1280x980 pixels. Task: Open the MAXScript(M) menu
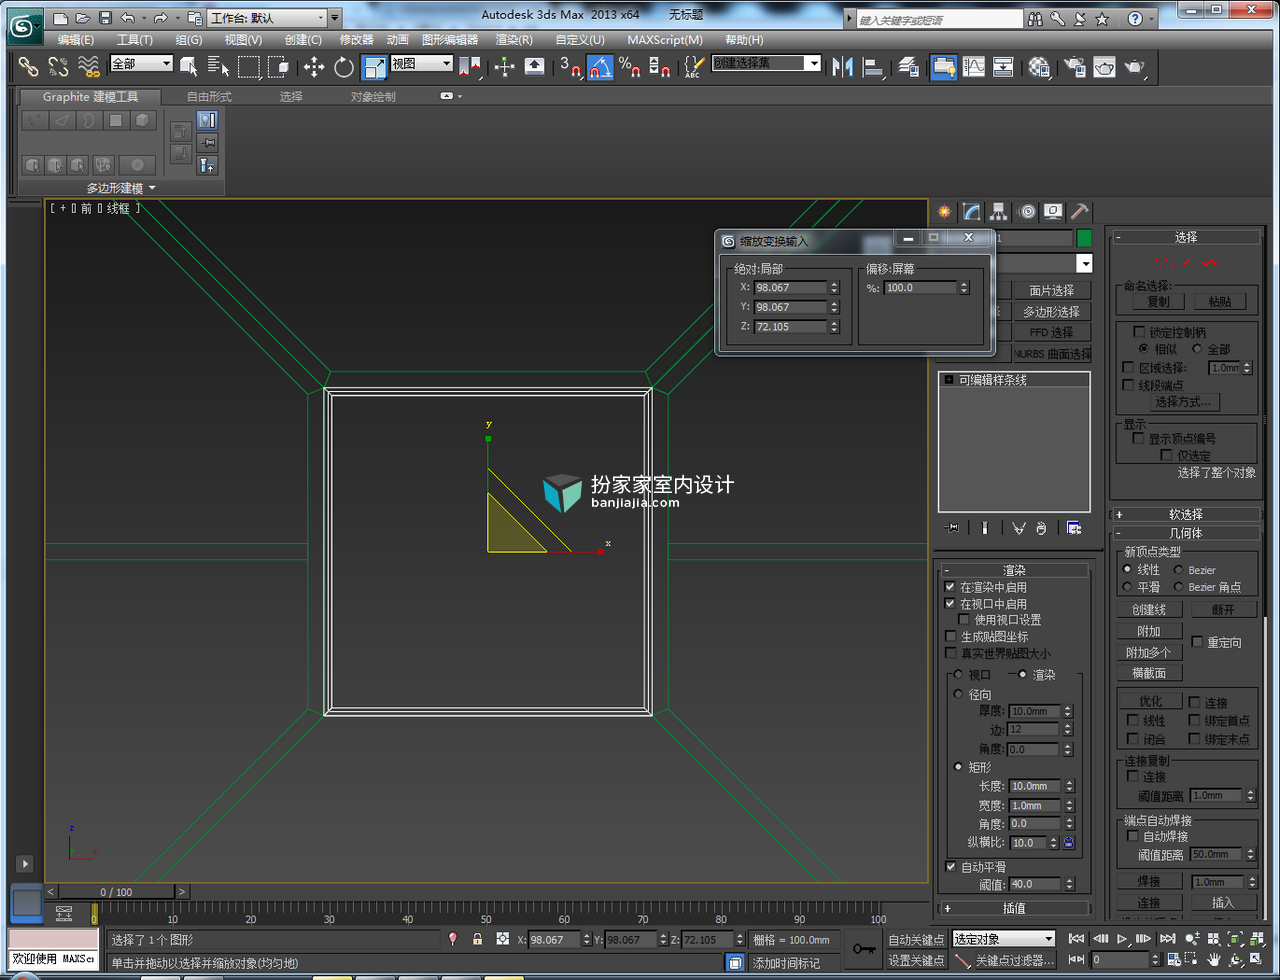click(665, 40)
